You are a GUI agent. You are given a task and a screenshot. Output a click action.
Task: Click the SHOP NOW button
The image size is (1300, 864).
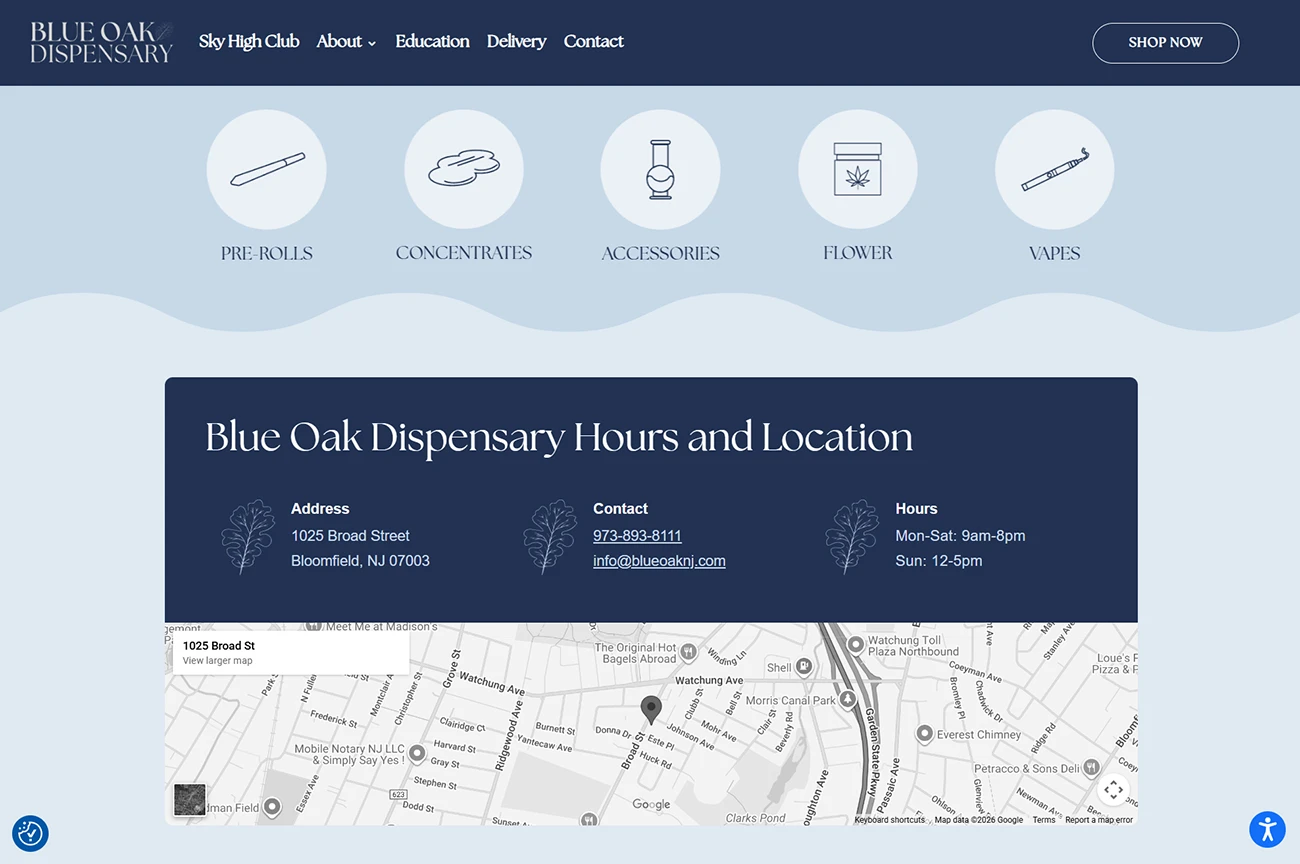1165,43
